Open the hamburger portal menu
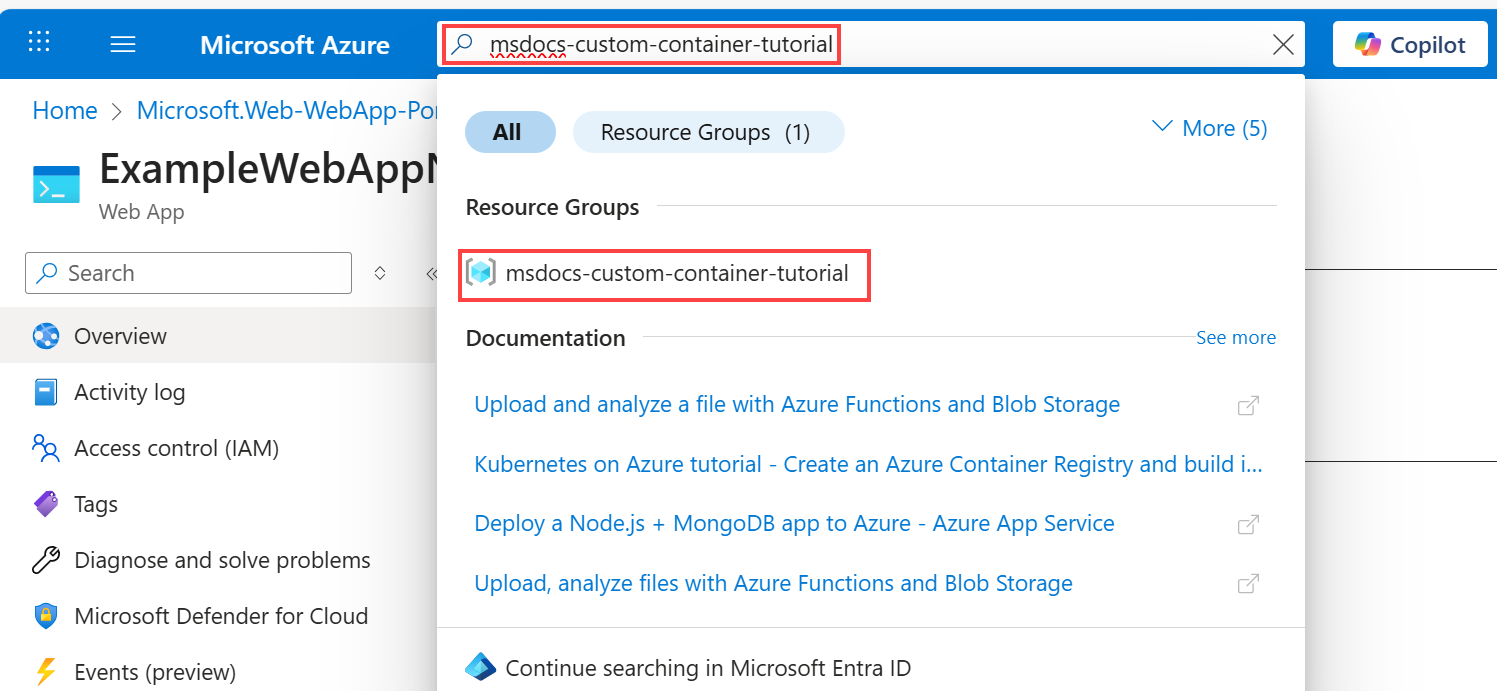1497x691 pixels. pos(123,45)
